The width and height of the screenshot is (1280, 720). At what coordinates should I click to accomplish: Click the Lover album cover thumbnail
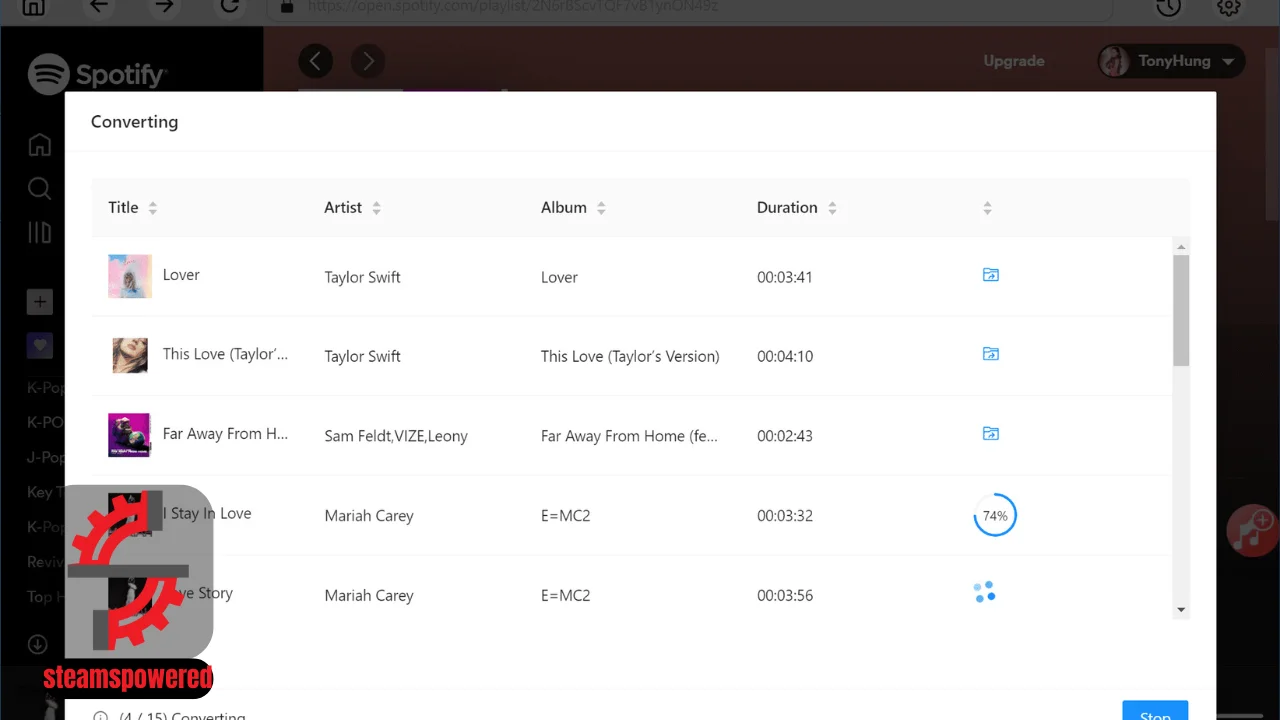tap(130, 276)
